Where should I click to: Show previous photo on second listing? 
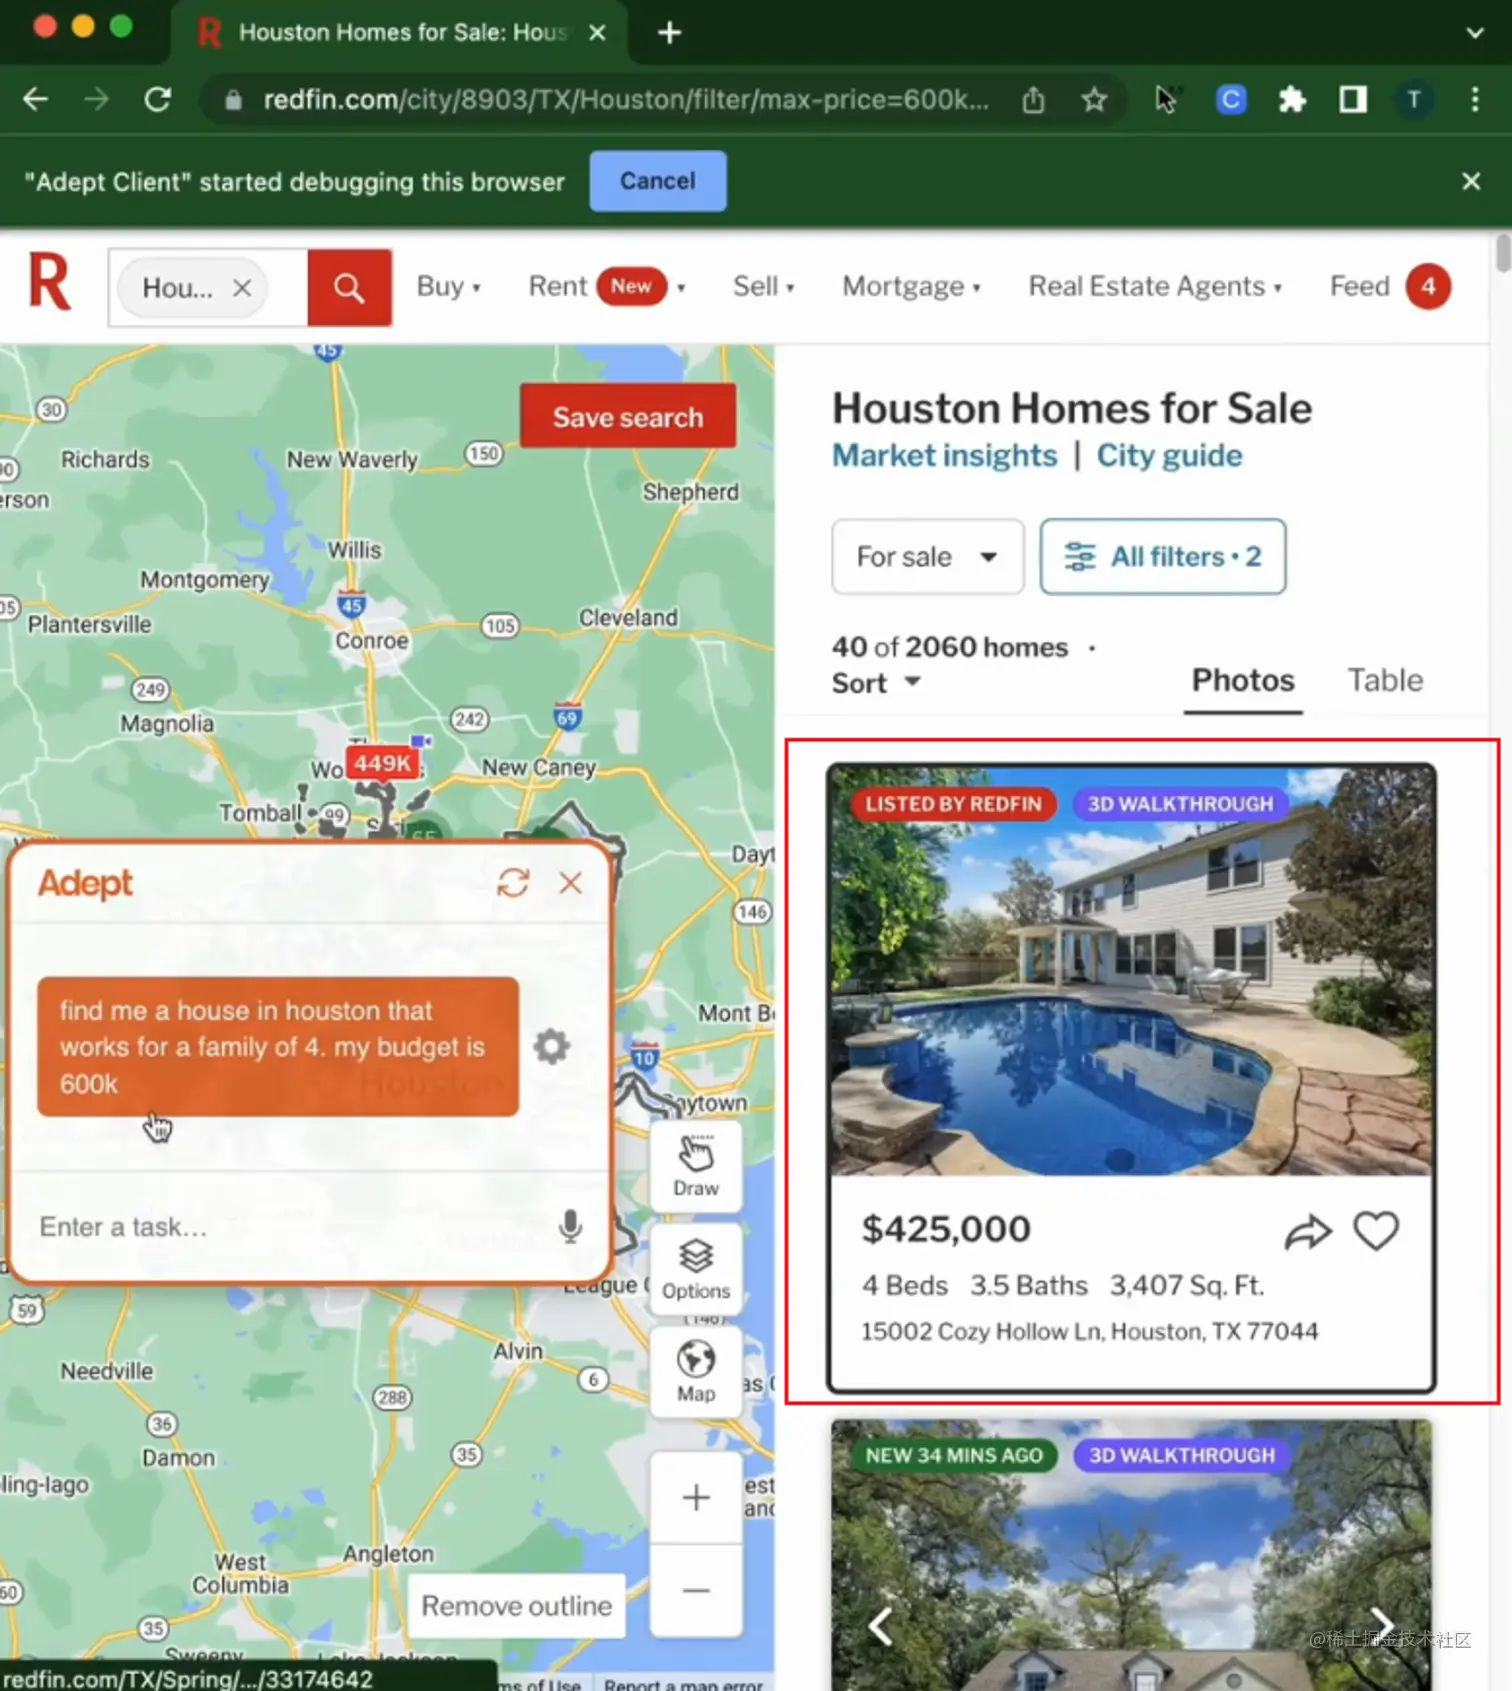click(881, 1627)
